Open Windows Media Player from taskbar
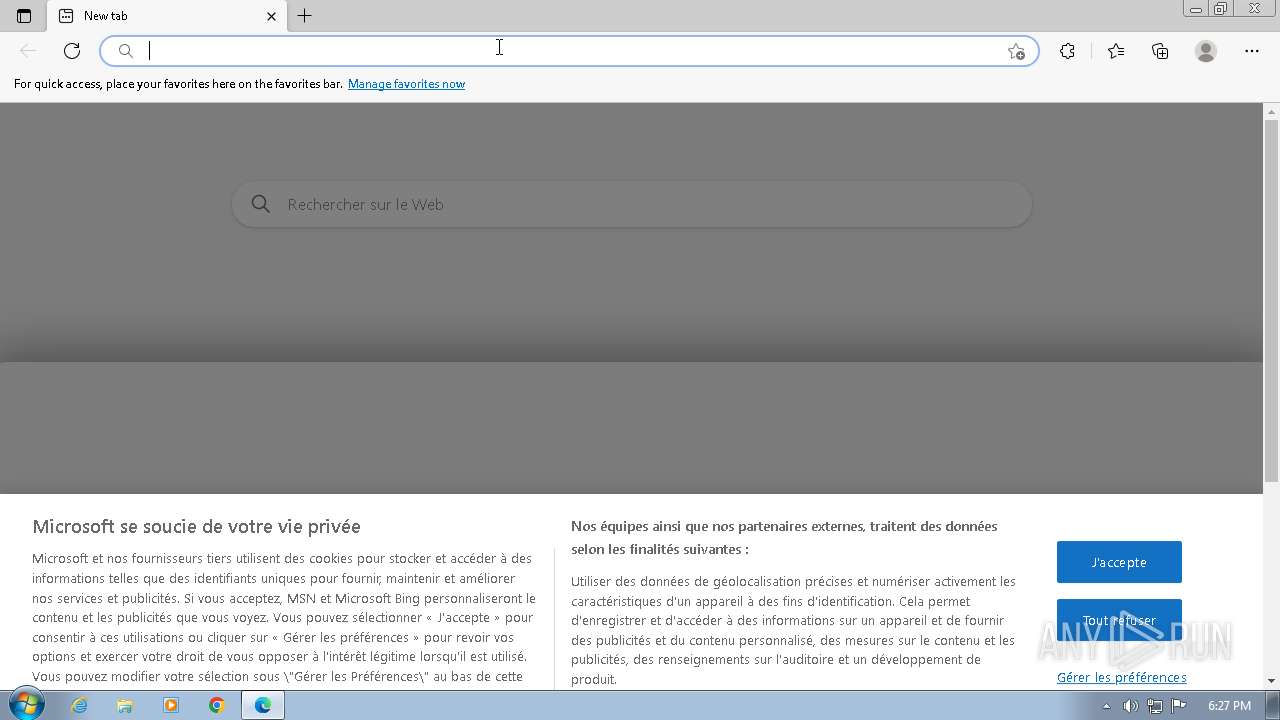This screenshot has height=720, width=1280. 171,705
